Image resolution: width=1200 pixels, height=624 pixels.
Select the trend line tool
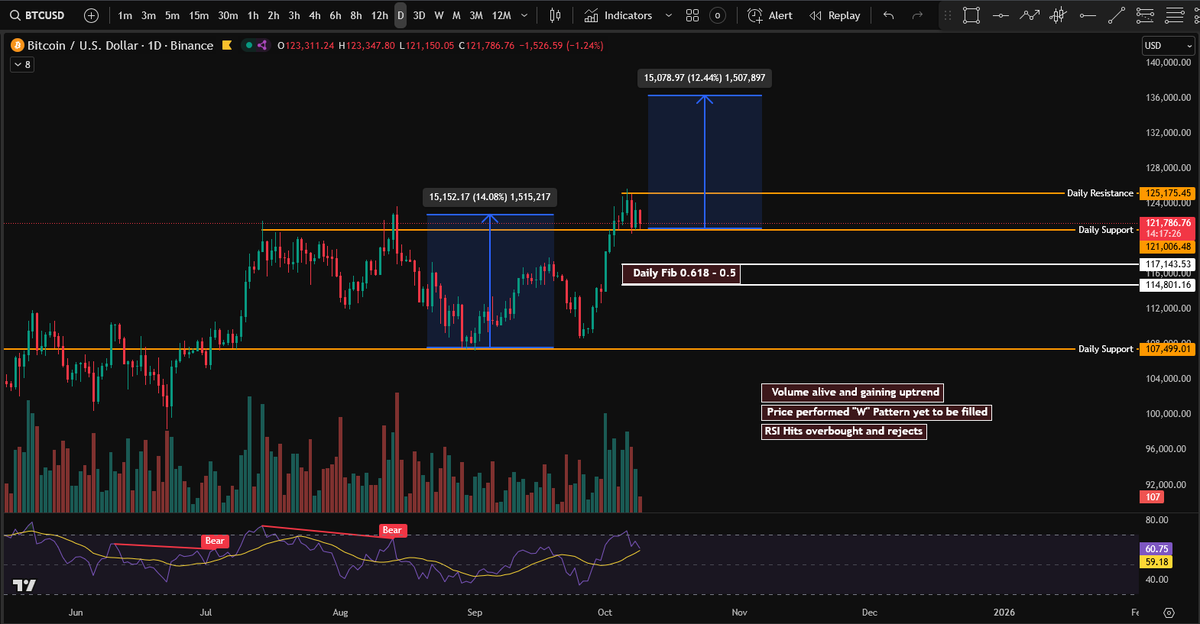pyautogui.click(x=1118, y=15)
